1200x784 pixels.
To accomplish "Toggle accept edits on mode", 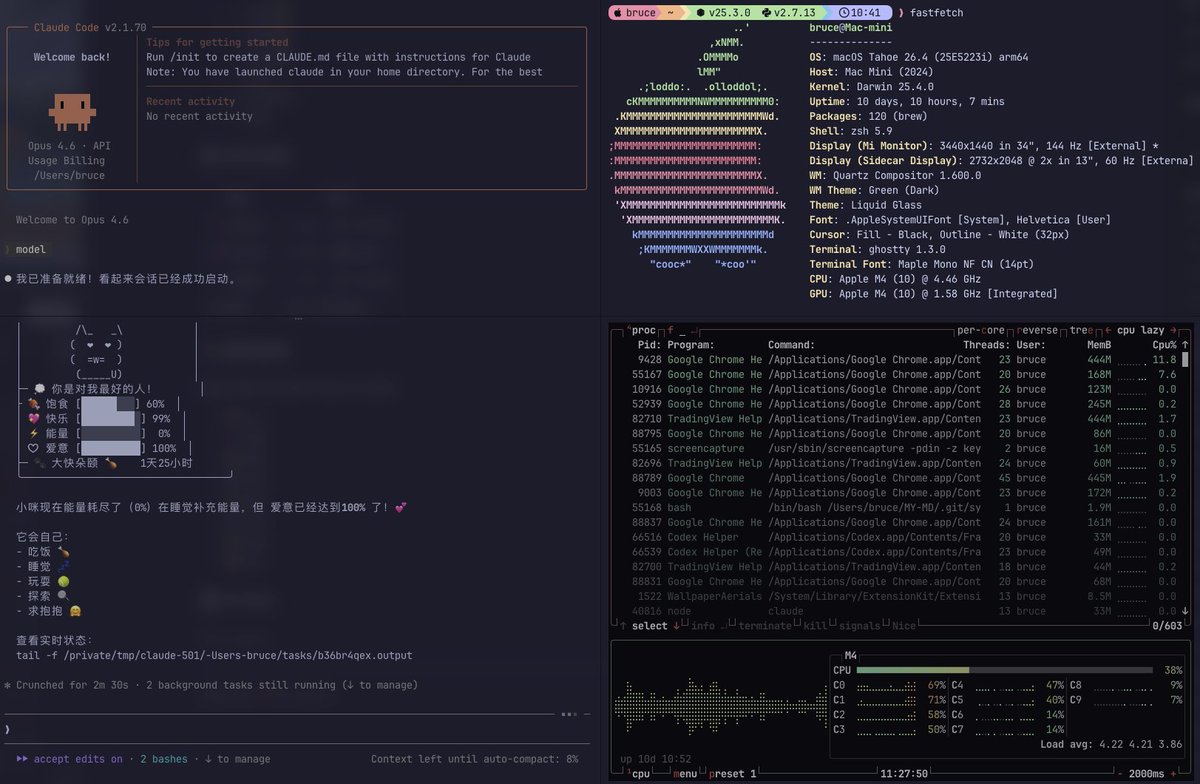I will [78, 759].
